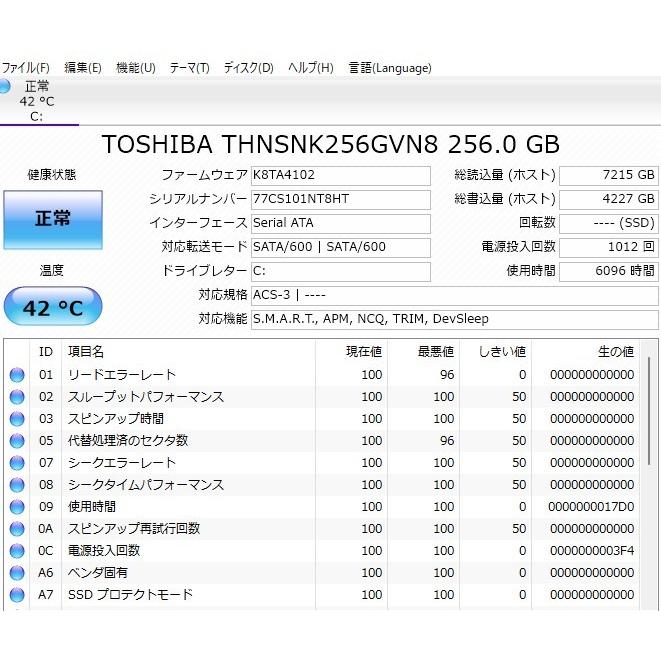Click the transfer mode field SATA/600 | SATA/600
The image size is (661, 661).
[341, 247]
